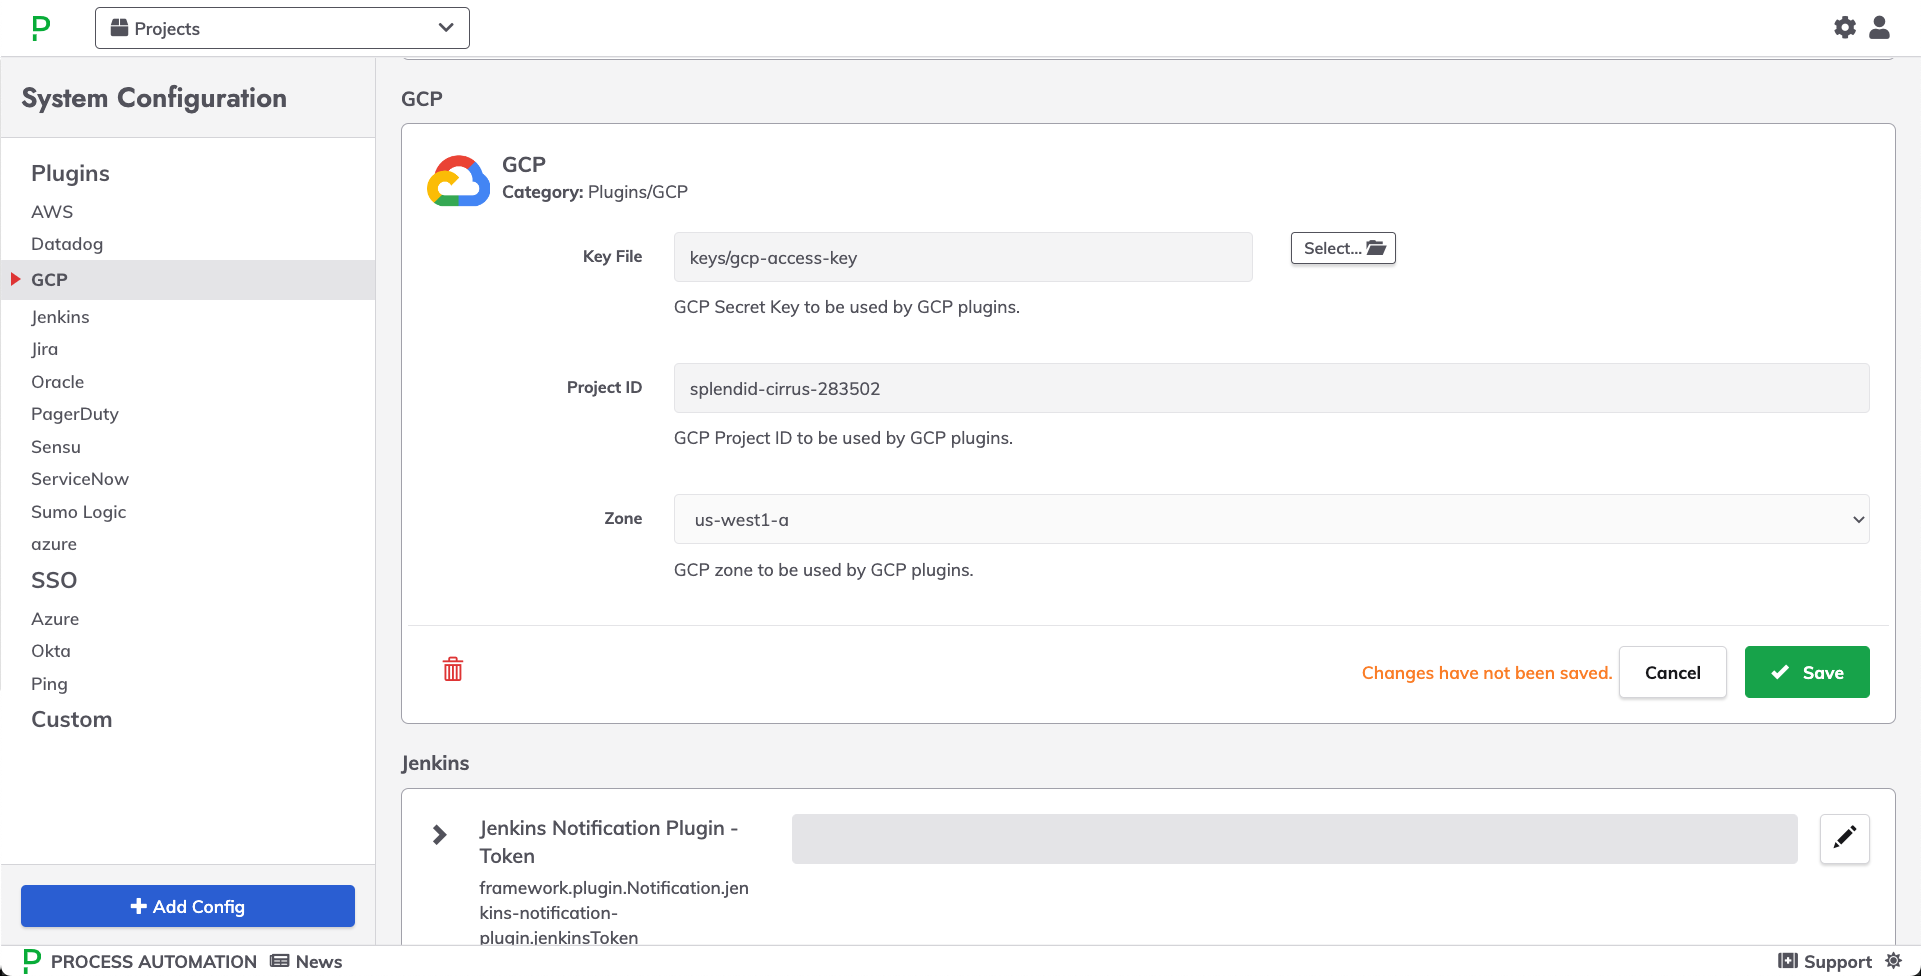1921x976 pixels.
Task: Open the Plugins section heading
Action: (70, 173)
